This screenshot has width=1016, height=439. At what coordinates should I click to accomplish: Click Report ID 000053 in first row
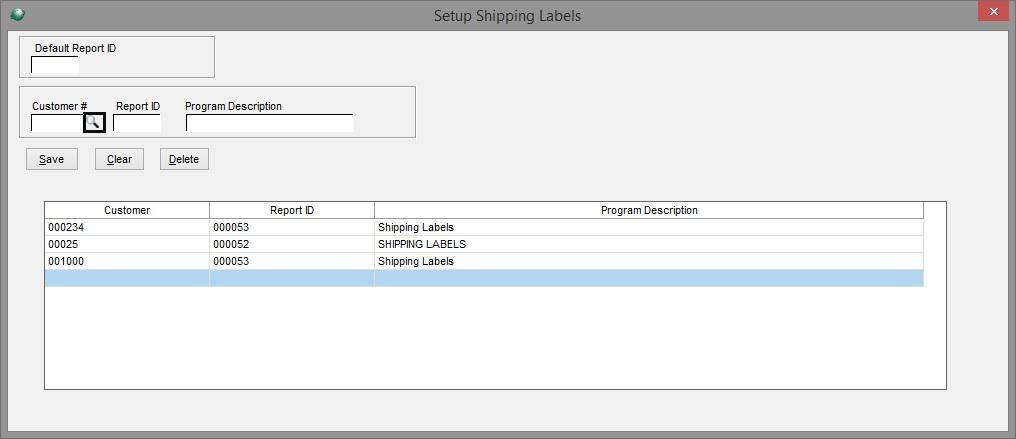click(292, 227)
